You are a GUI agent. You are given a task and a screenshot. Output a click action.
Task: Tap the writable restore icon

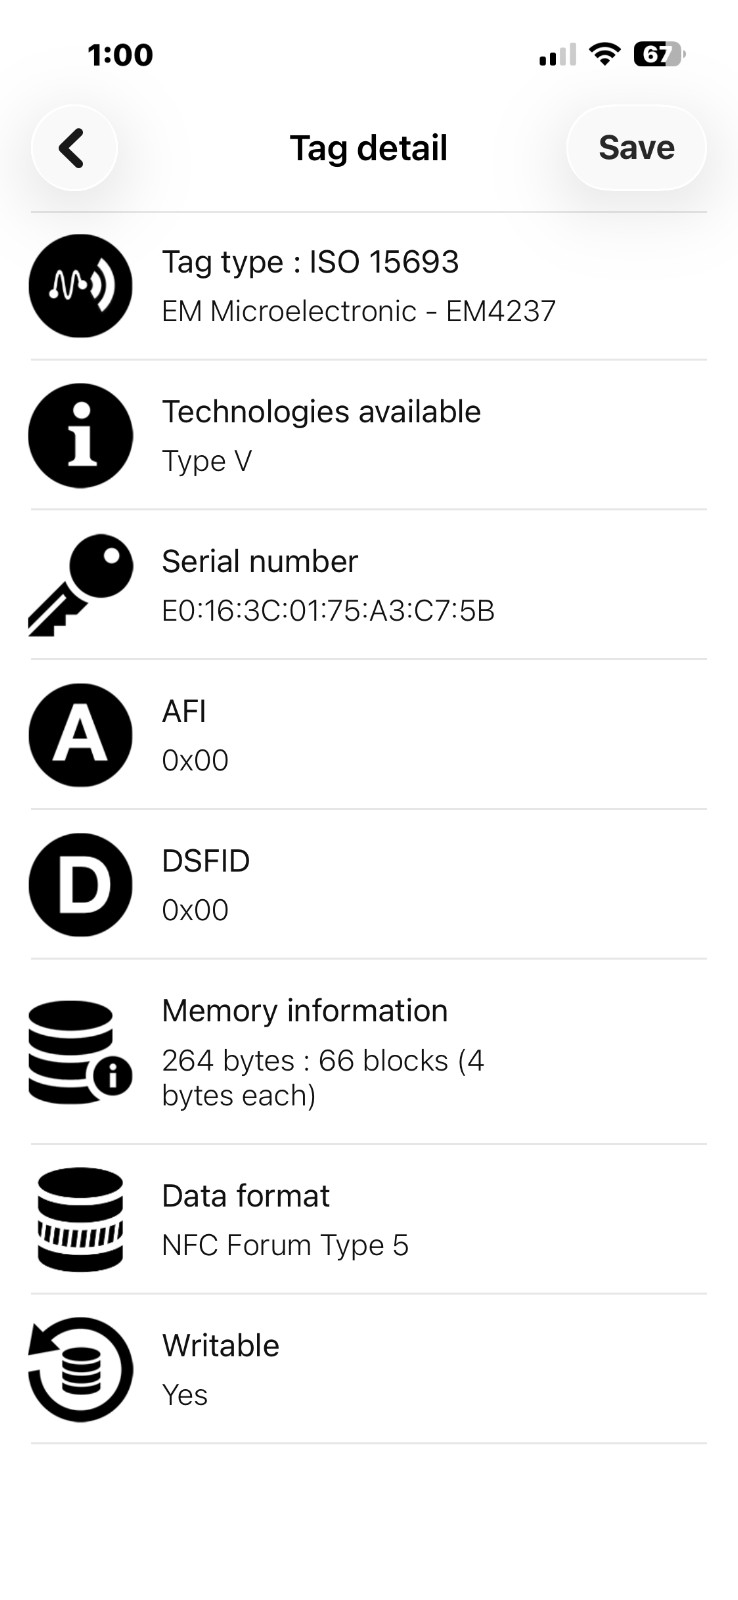(x=80, y=1369)
